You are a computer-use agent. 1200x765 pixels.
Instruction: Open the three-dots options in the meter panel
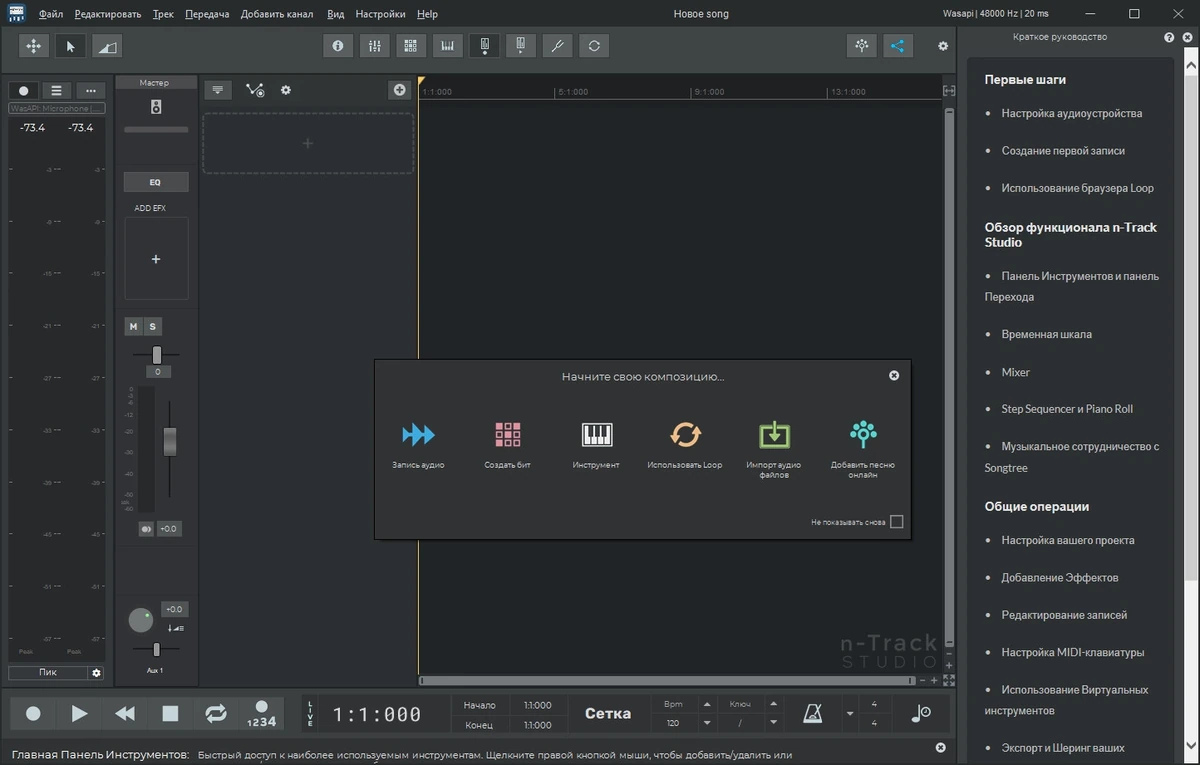coord(91,90)
